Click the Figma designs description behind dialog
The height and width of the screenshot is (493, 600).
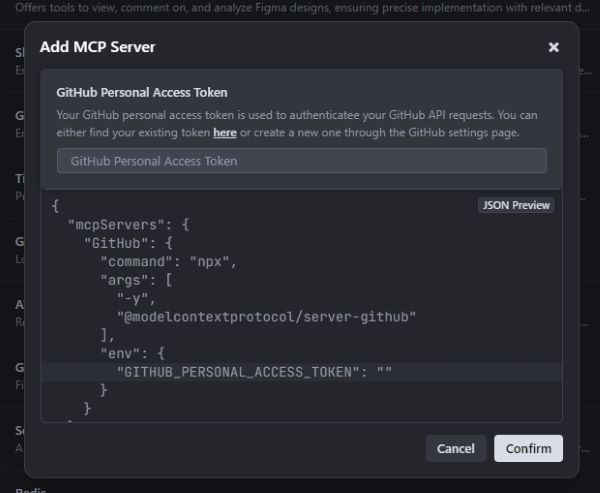[x=302, y=8]
